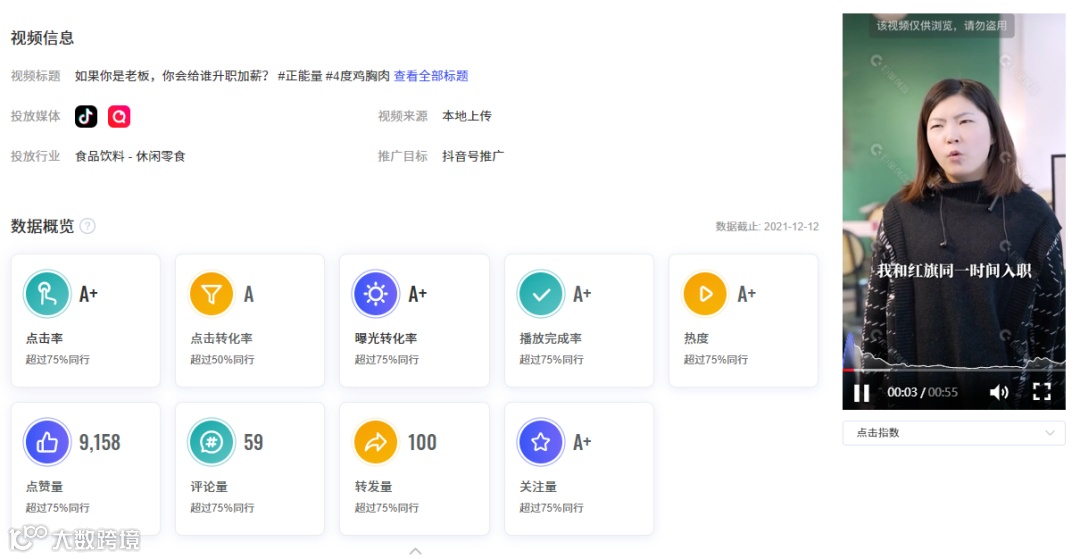
Task: Click the 点击转化率 label
Action: [222, 339]
